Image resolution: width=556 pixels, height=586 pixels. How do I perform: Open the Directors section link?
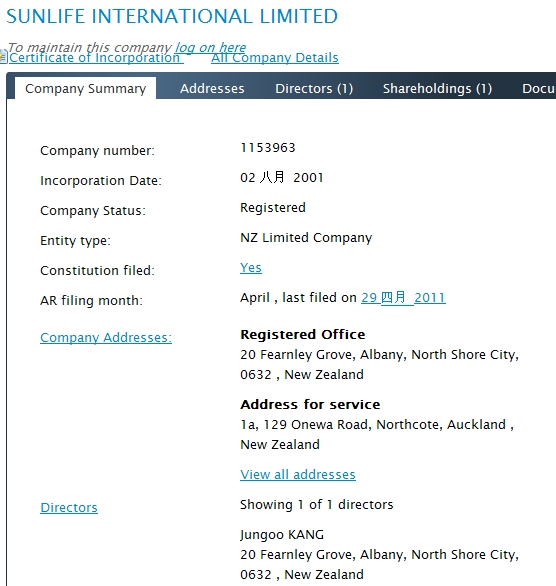point(69,508)
